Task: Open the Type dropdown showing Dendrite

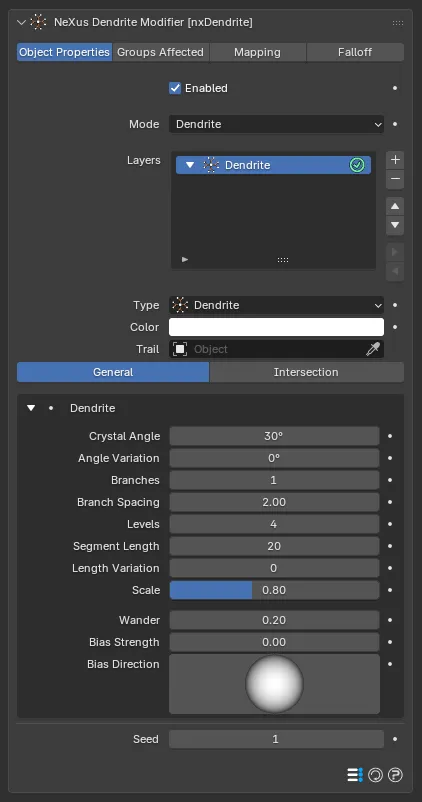Action: click(x=276, y=305)
